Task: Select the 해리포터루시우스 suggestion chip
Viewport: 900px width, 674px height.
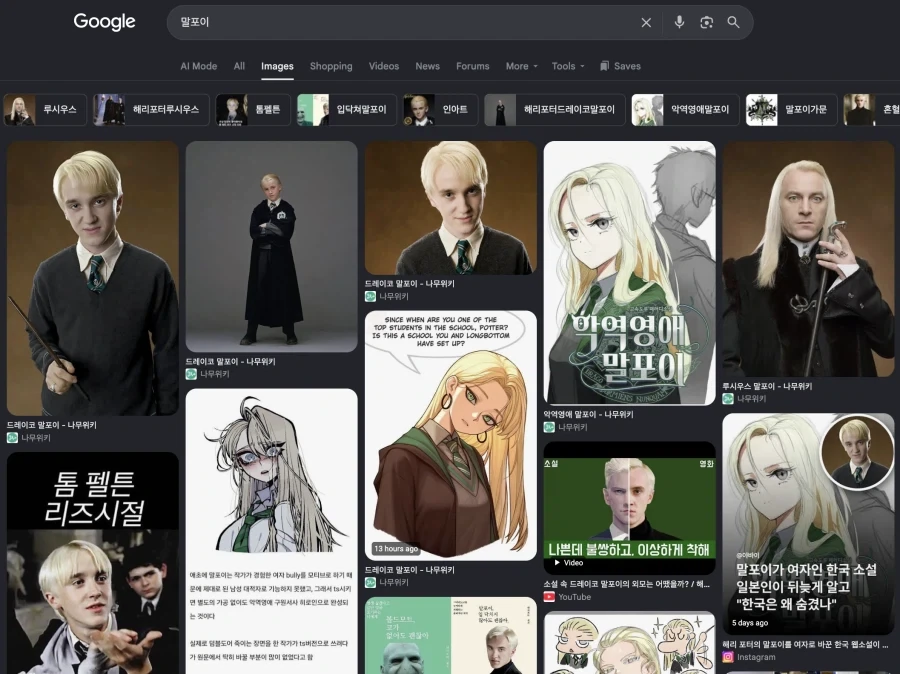Action: (x=151, y=110)
